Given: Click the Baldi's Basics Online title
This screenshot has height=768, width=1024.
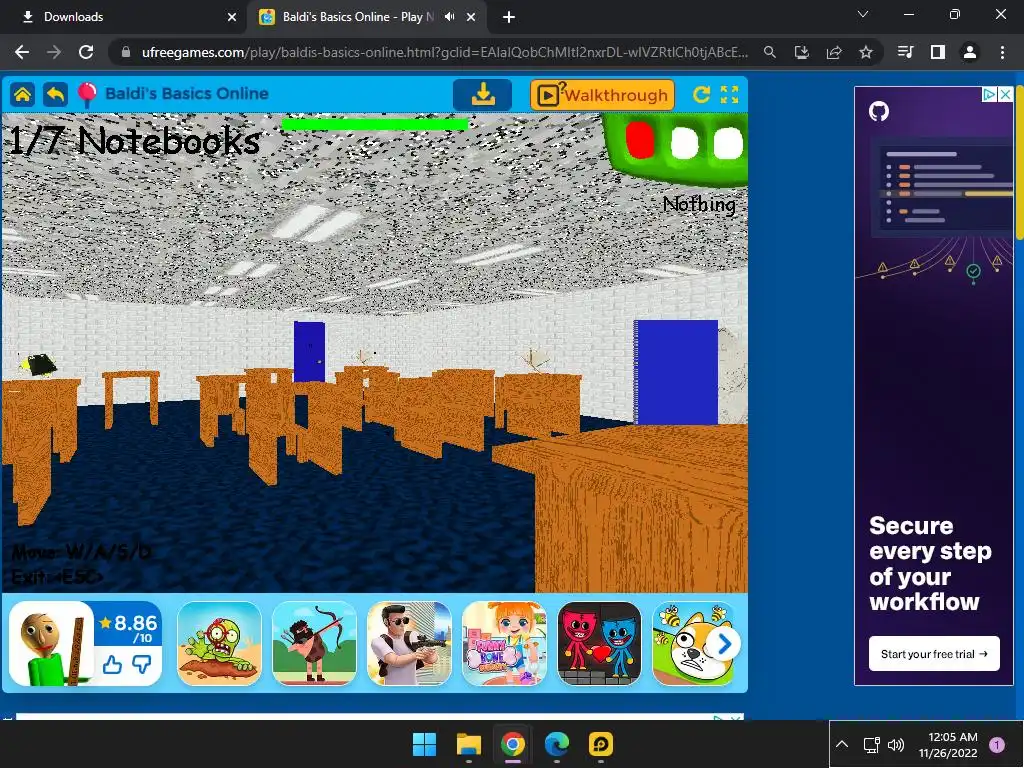Looking at the screenshot, I should 187,93.
